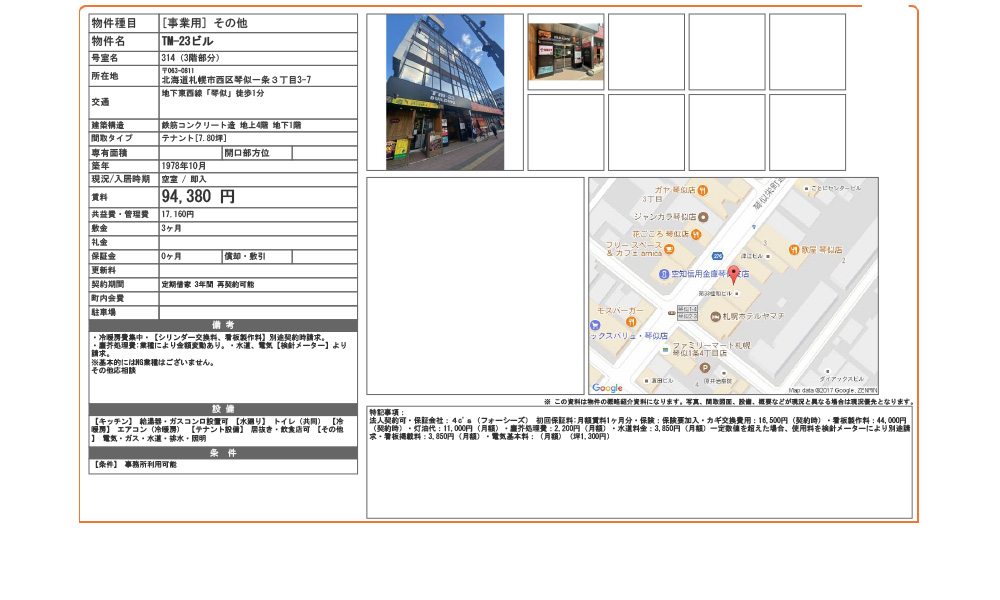Click the Google logo on the map
This screenshot has height=600, width=1000.
point(607,388)
